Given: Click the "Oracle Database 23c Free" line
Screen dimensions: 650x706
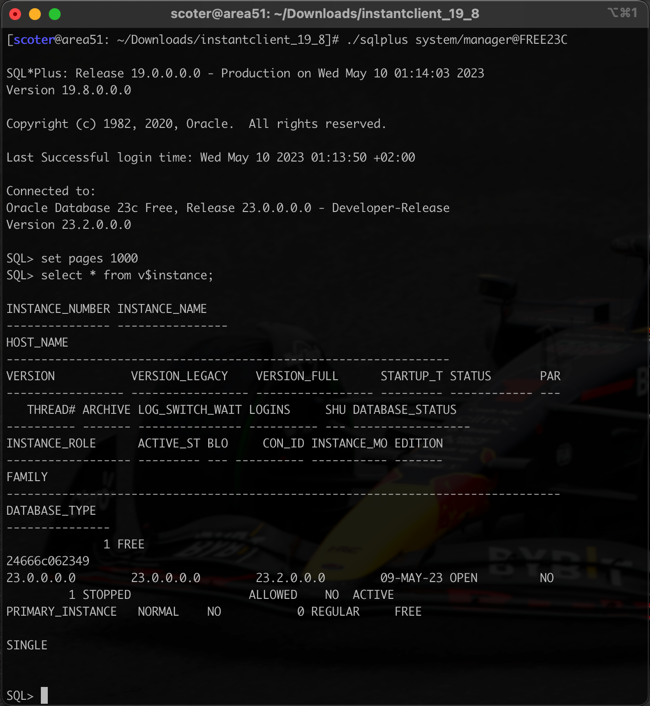Looking at the screenshot, I should (x=228, y=208).
